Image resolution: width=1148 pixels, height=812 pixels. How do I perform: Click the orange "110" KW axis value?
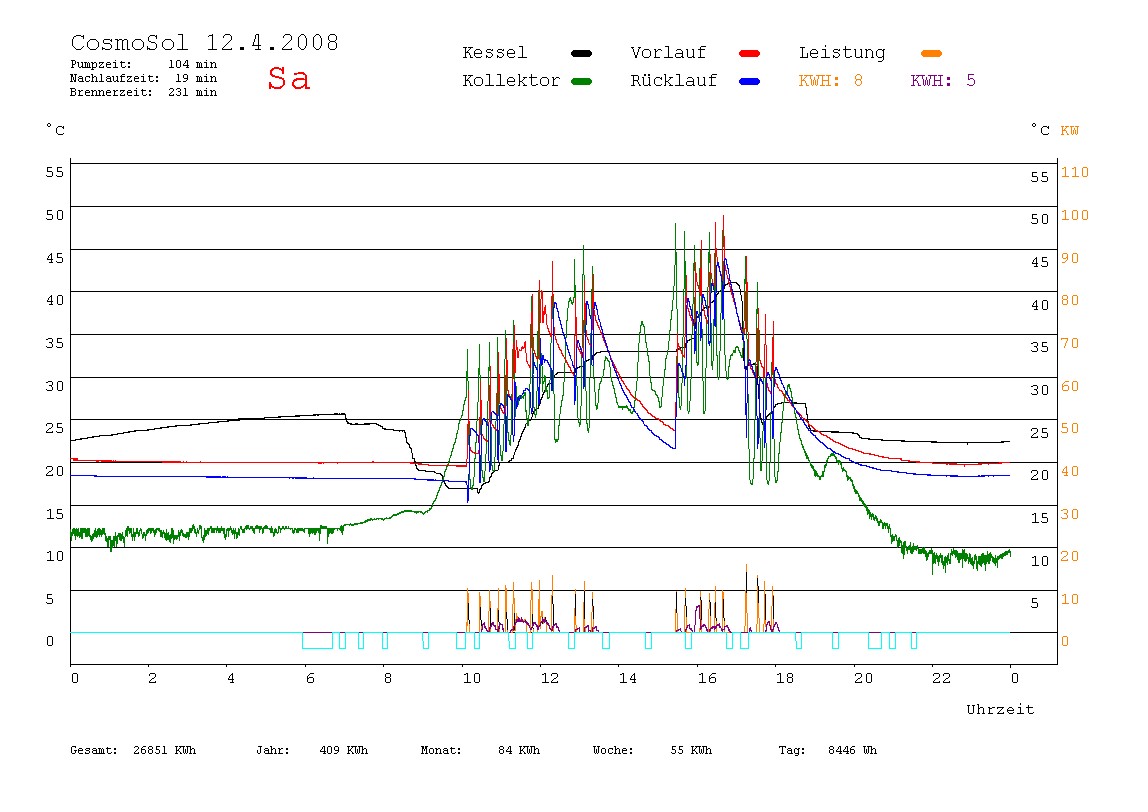pyautogui.click(x=1075, y=172)
